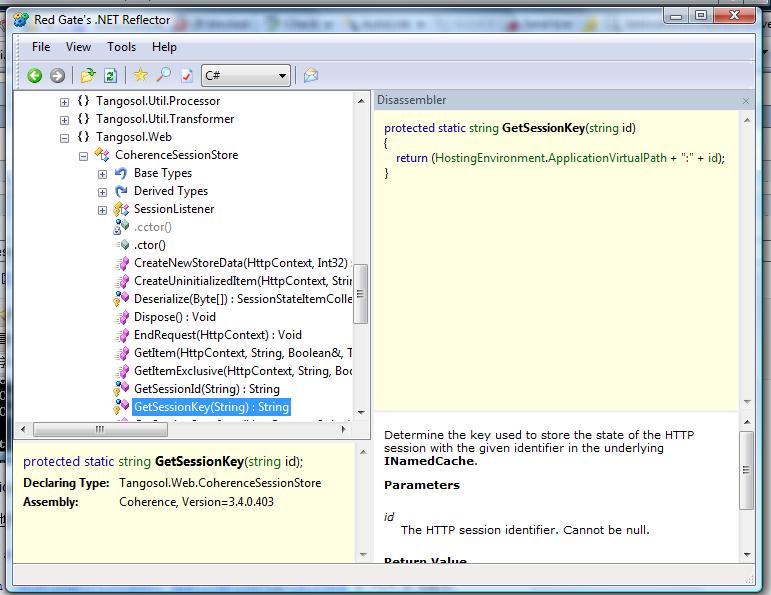Select GetSessionId(String) : String method
771x595 pixels.
pos(207,389)
